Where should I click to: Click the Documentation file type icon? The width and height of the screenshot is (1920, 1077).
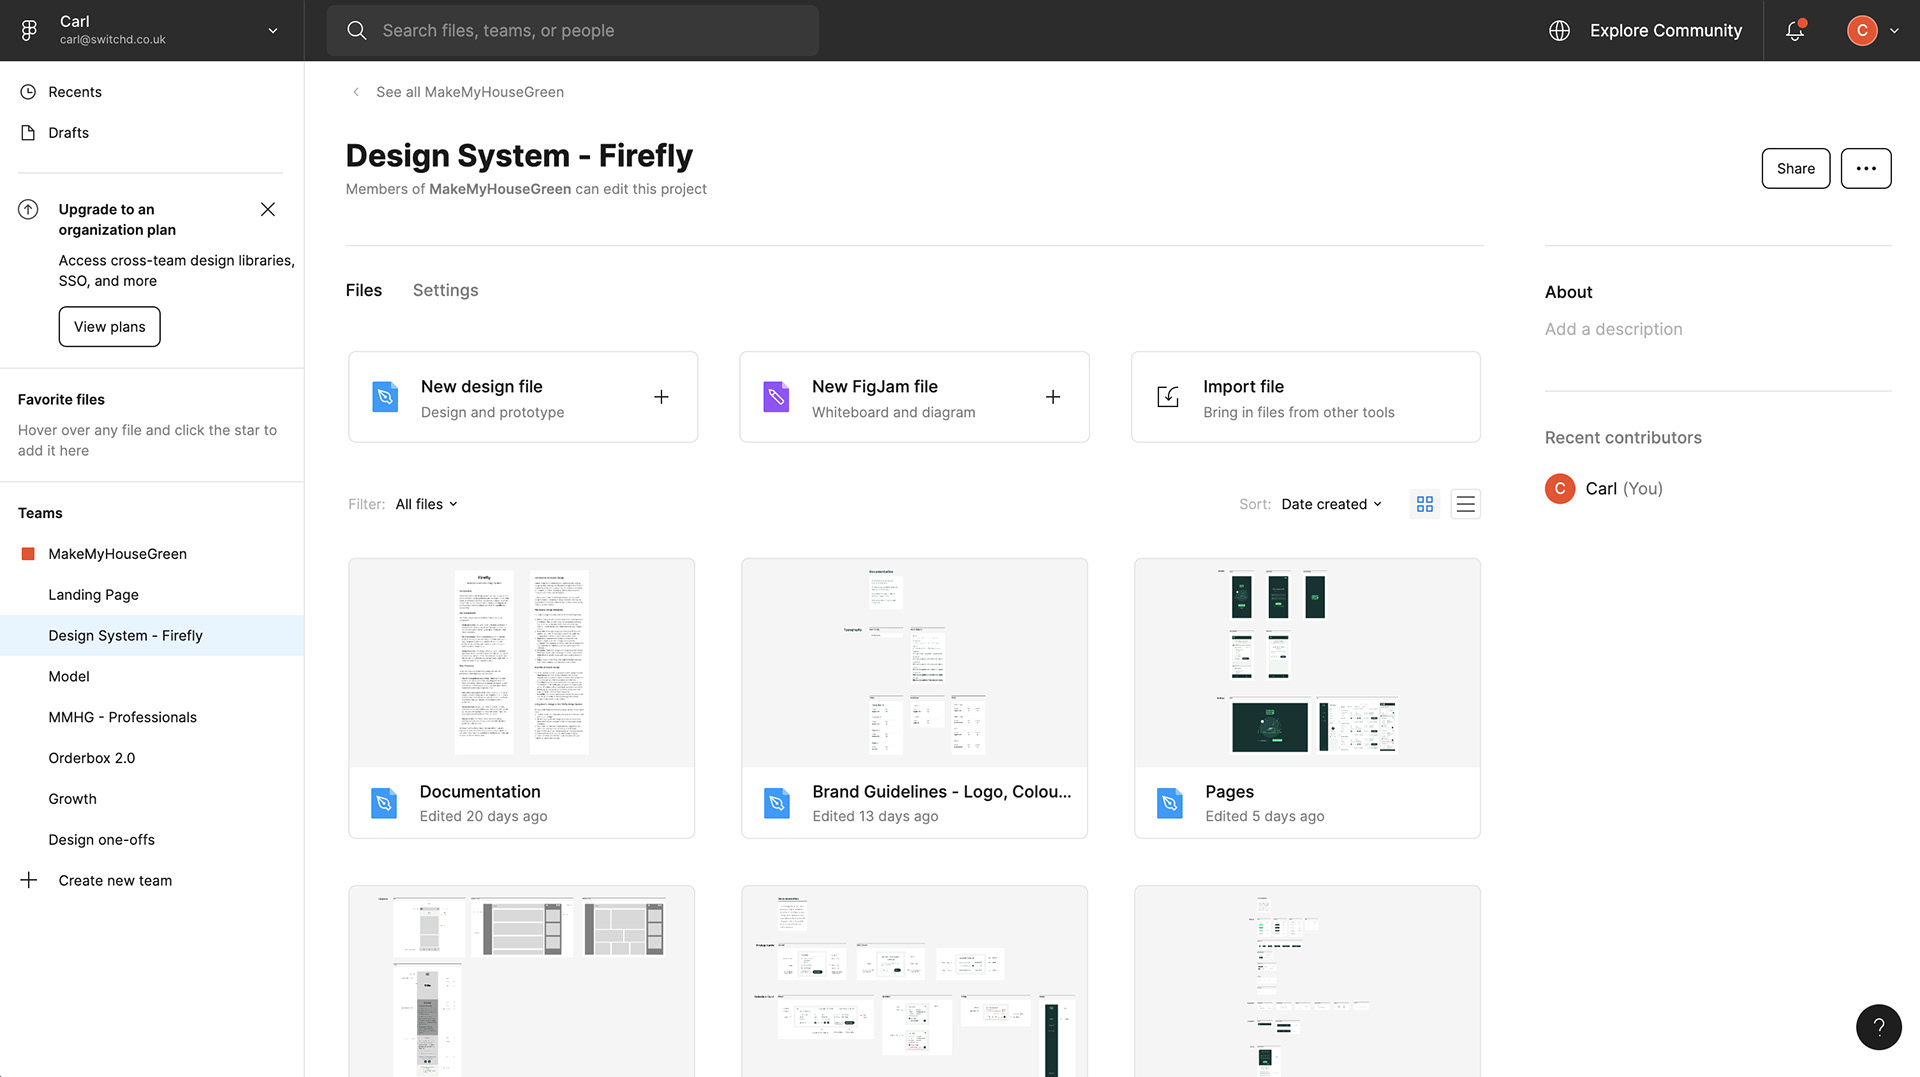click(x=384, y=803)
